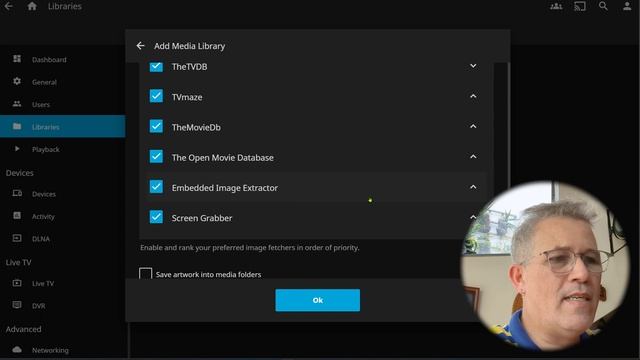Open the user profile icon
Viewport: 640px width, 360px height.
[x=627, y=6]
